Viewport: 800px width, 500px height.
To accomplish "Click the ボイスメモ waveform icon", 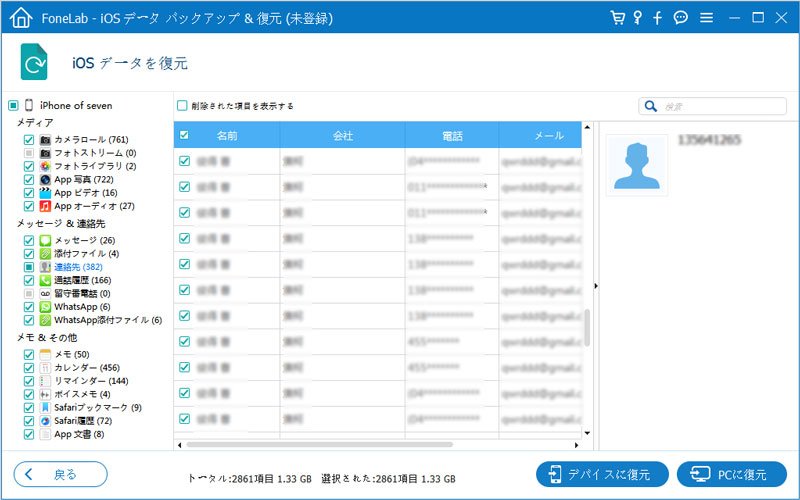I will (45, 394).
